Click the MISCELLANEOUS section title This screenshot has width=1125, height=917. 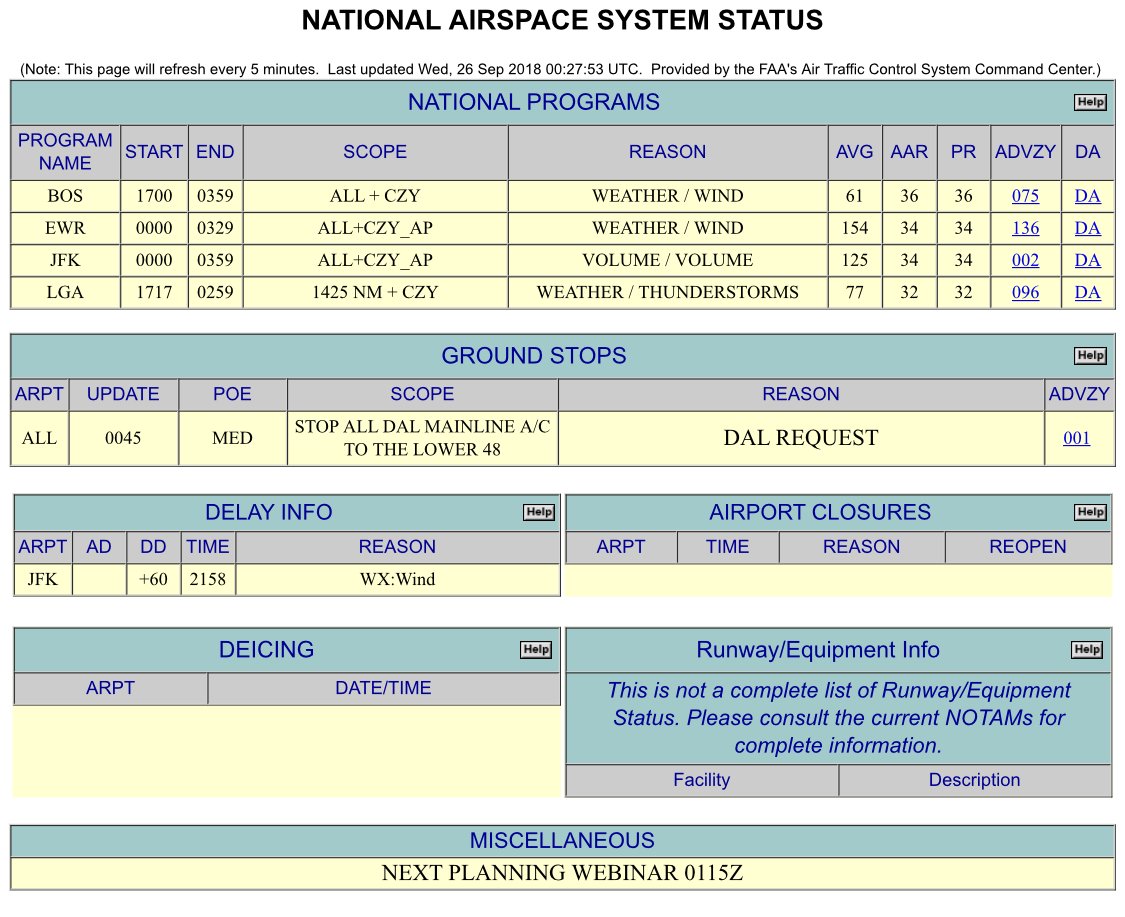tap(562, 840)
